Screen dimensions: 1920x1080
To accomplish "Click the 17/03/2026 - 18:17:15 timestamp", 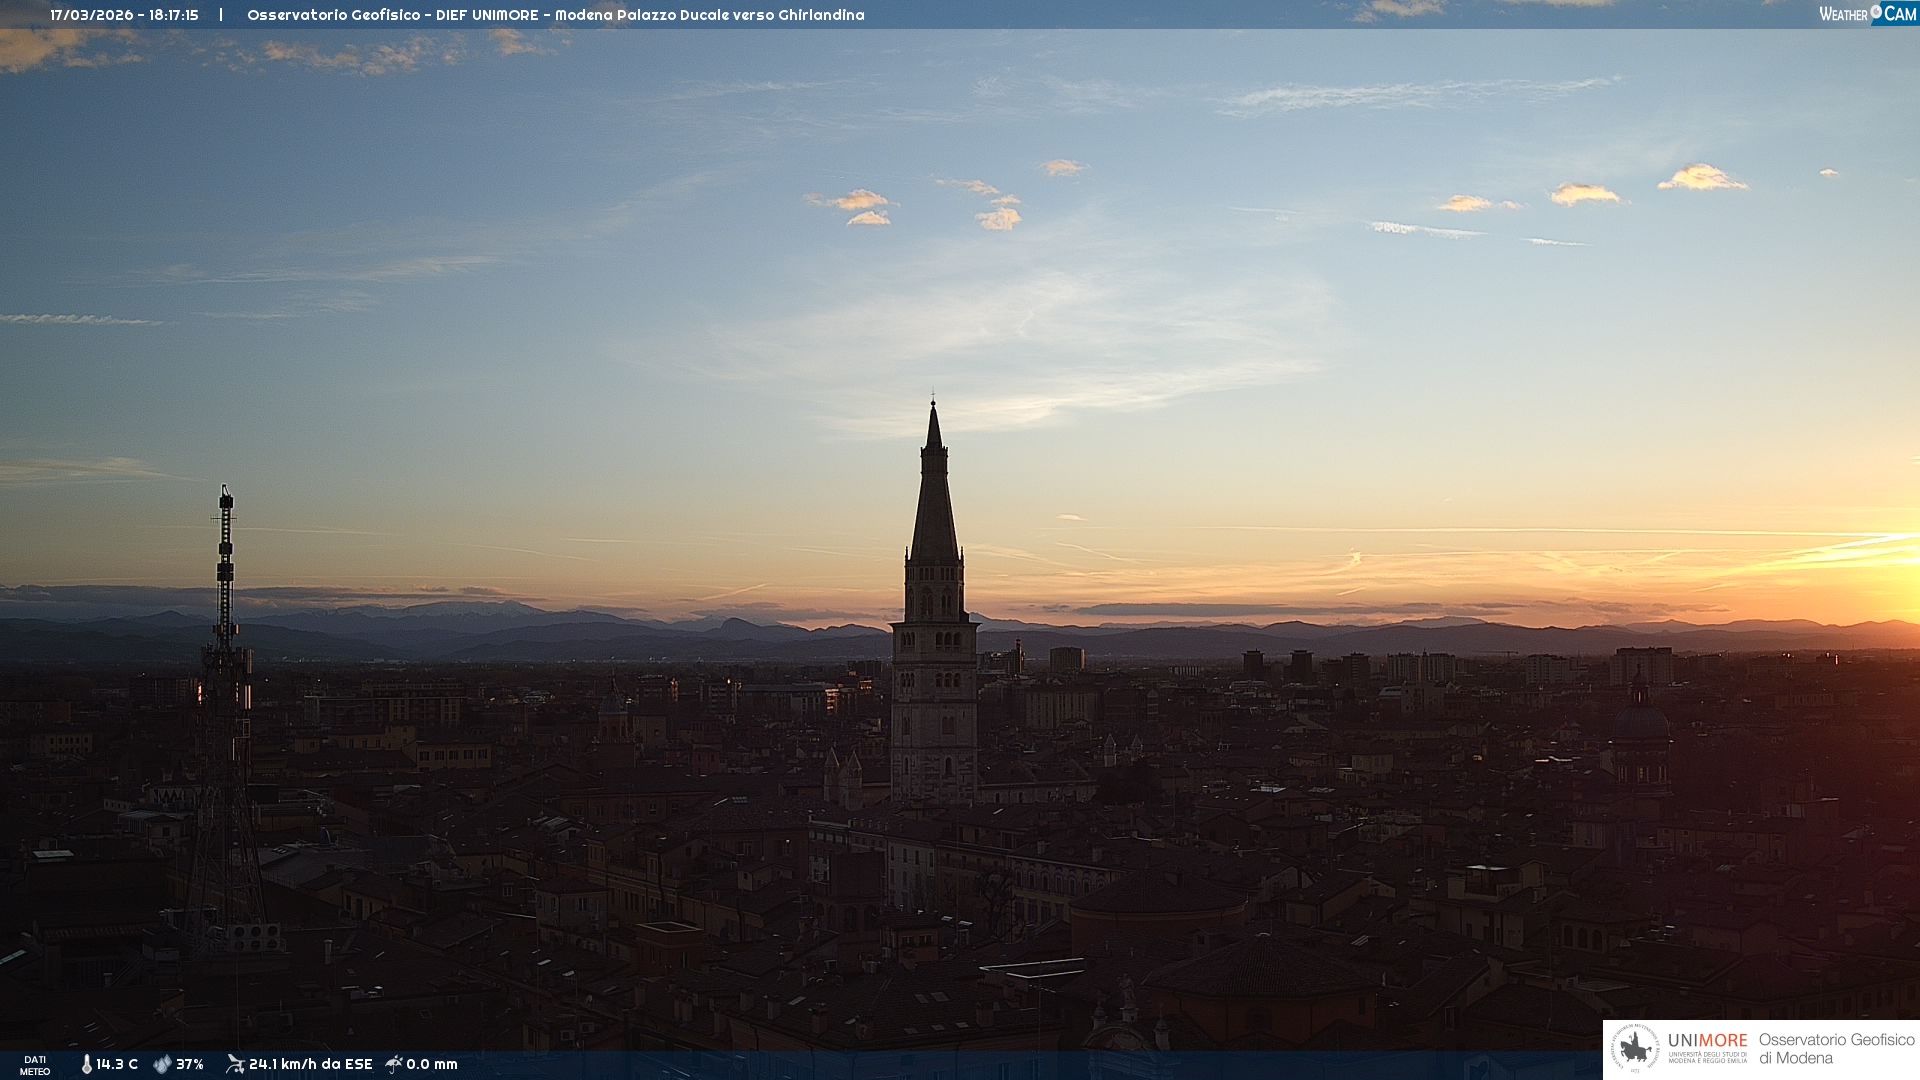I will tap(124, 15).
